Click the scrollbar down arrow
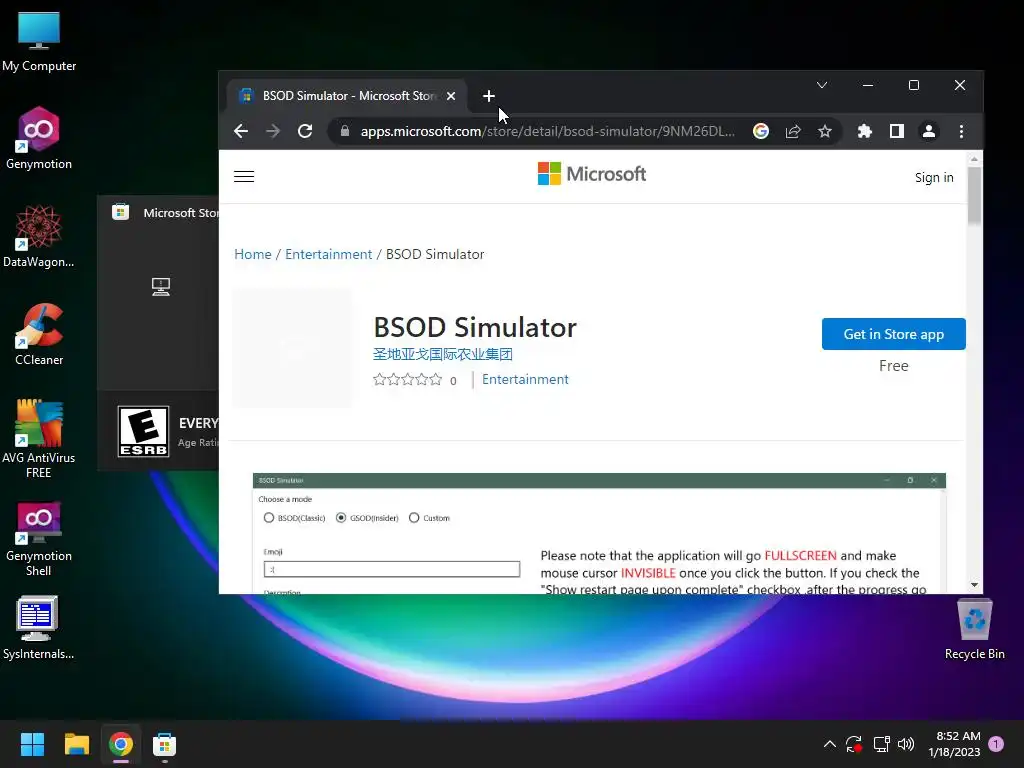Screen dimensions: 1024x768 coord(974,585)
